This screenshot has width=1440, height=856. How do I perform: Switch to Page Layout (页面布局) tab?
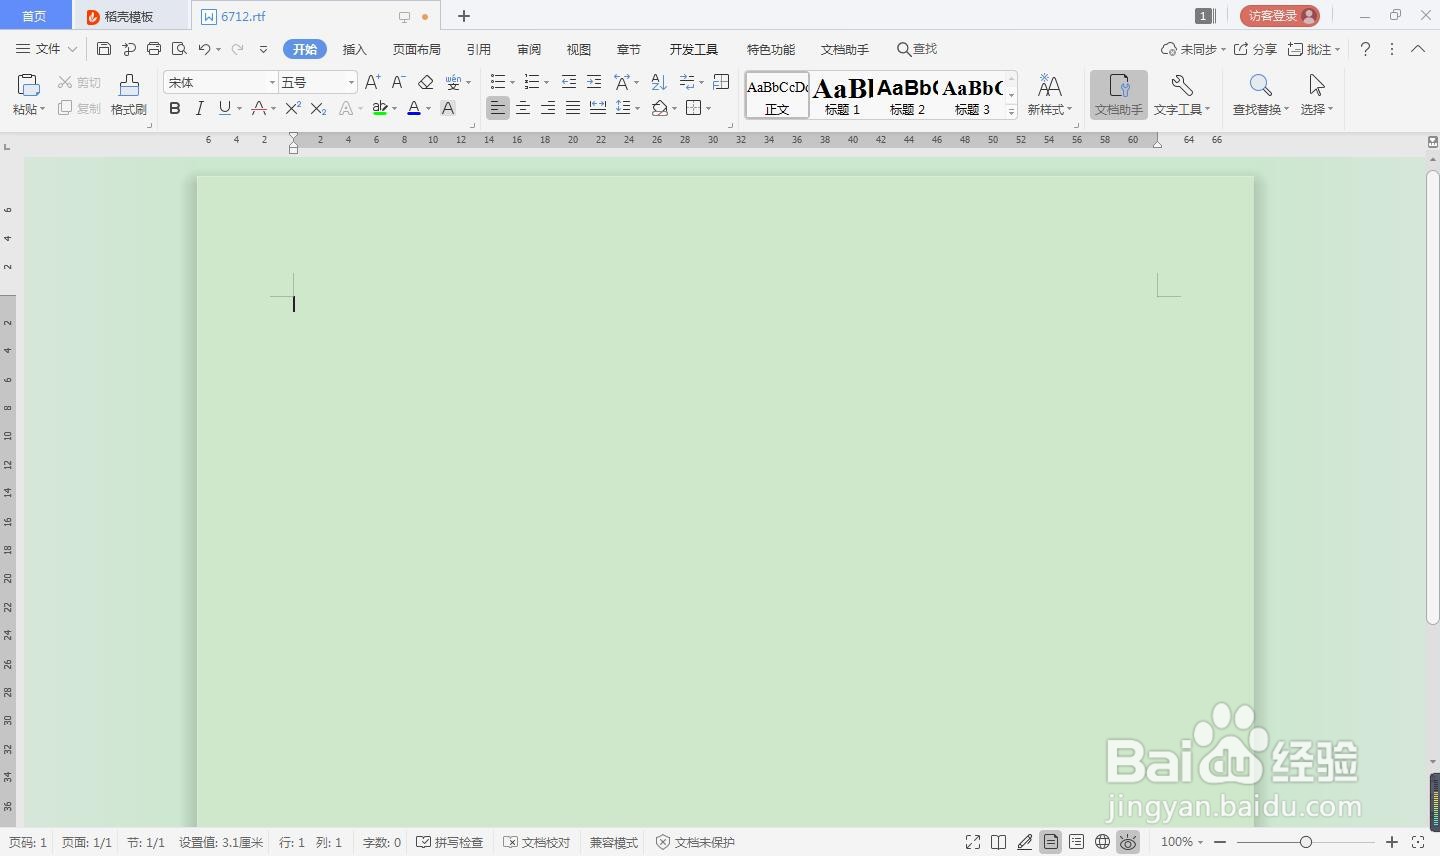pos(417,49)
